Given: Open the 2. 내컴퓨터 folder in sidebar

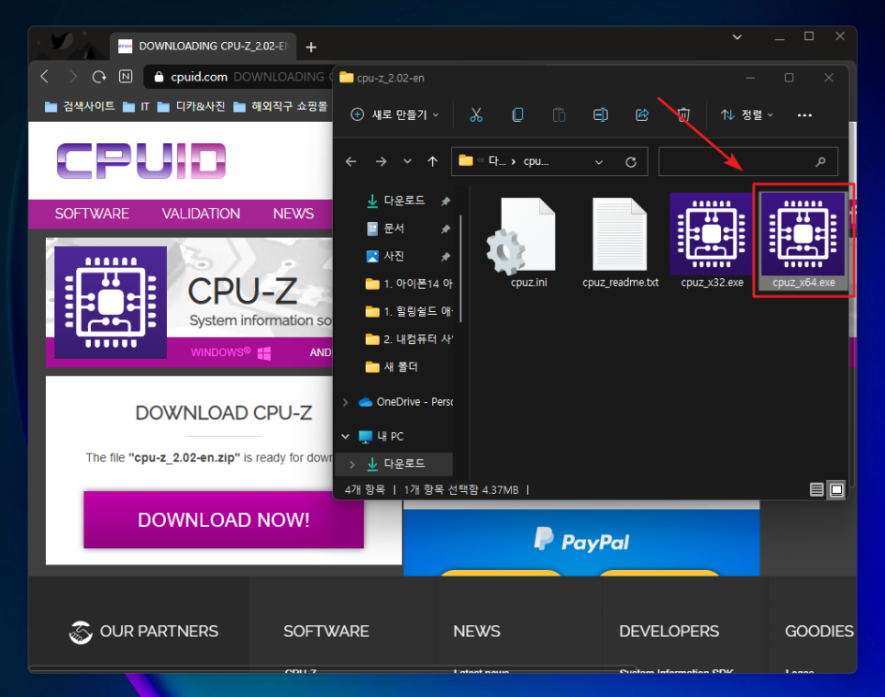Looking at the screenshot, I should tap(409, 339).
